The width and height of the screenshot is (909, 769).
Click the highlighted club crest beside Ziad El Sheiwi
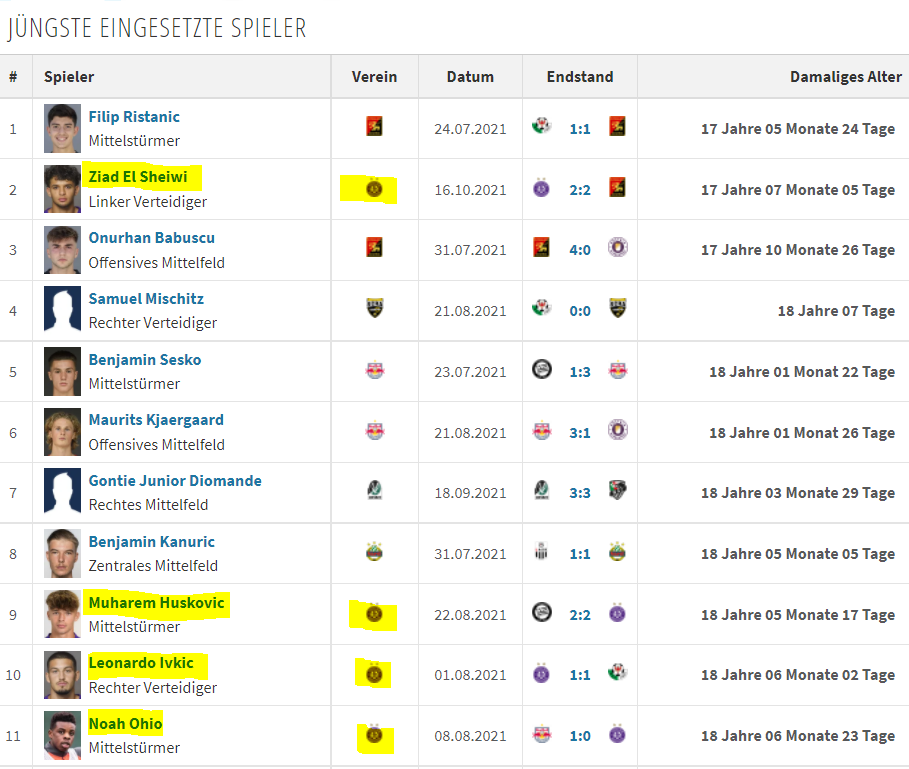click(x=374, y=188)
